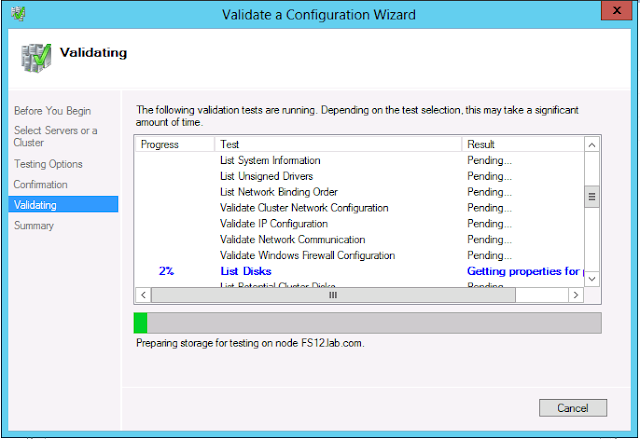Click the horizontal scroll right arrow
Viewport: 640px width, 439px height.
576,295
